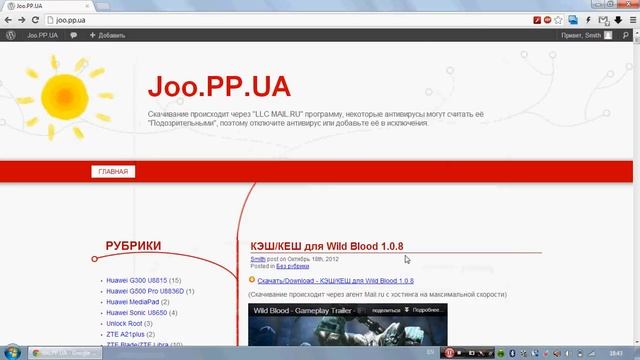
Task: Click the Добавить add-new menu
Action: coord(107,36)
